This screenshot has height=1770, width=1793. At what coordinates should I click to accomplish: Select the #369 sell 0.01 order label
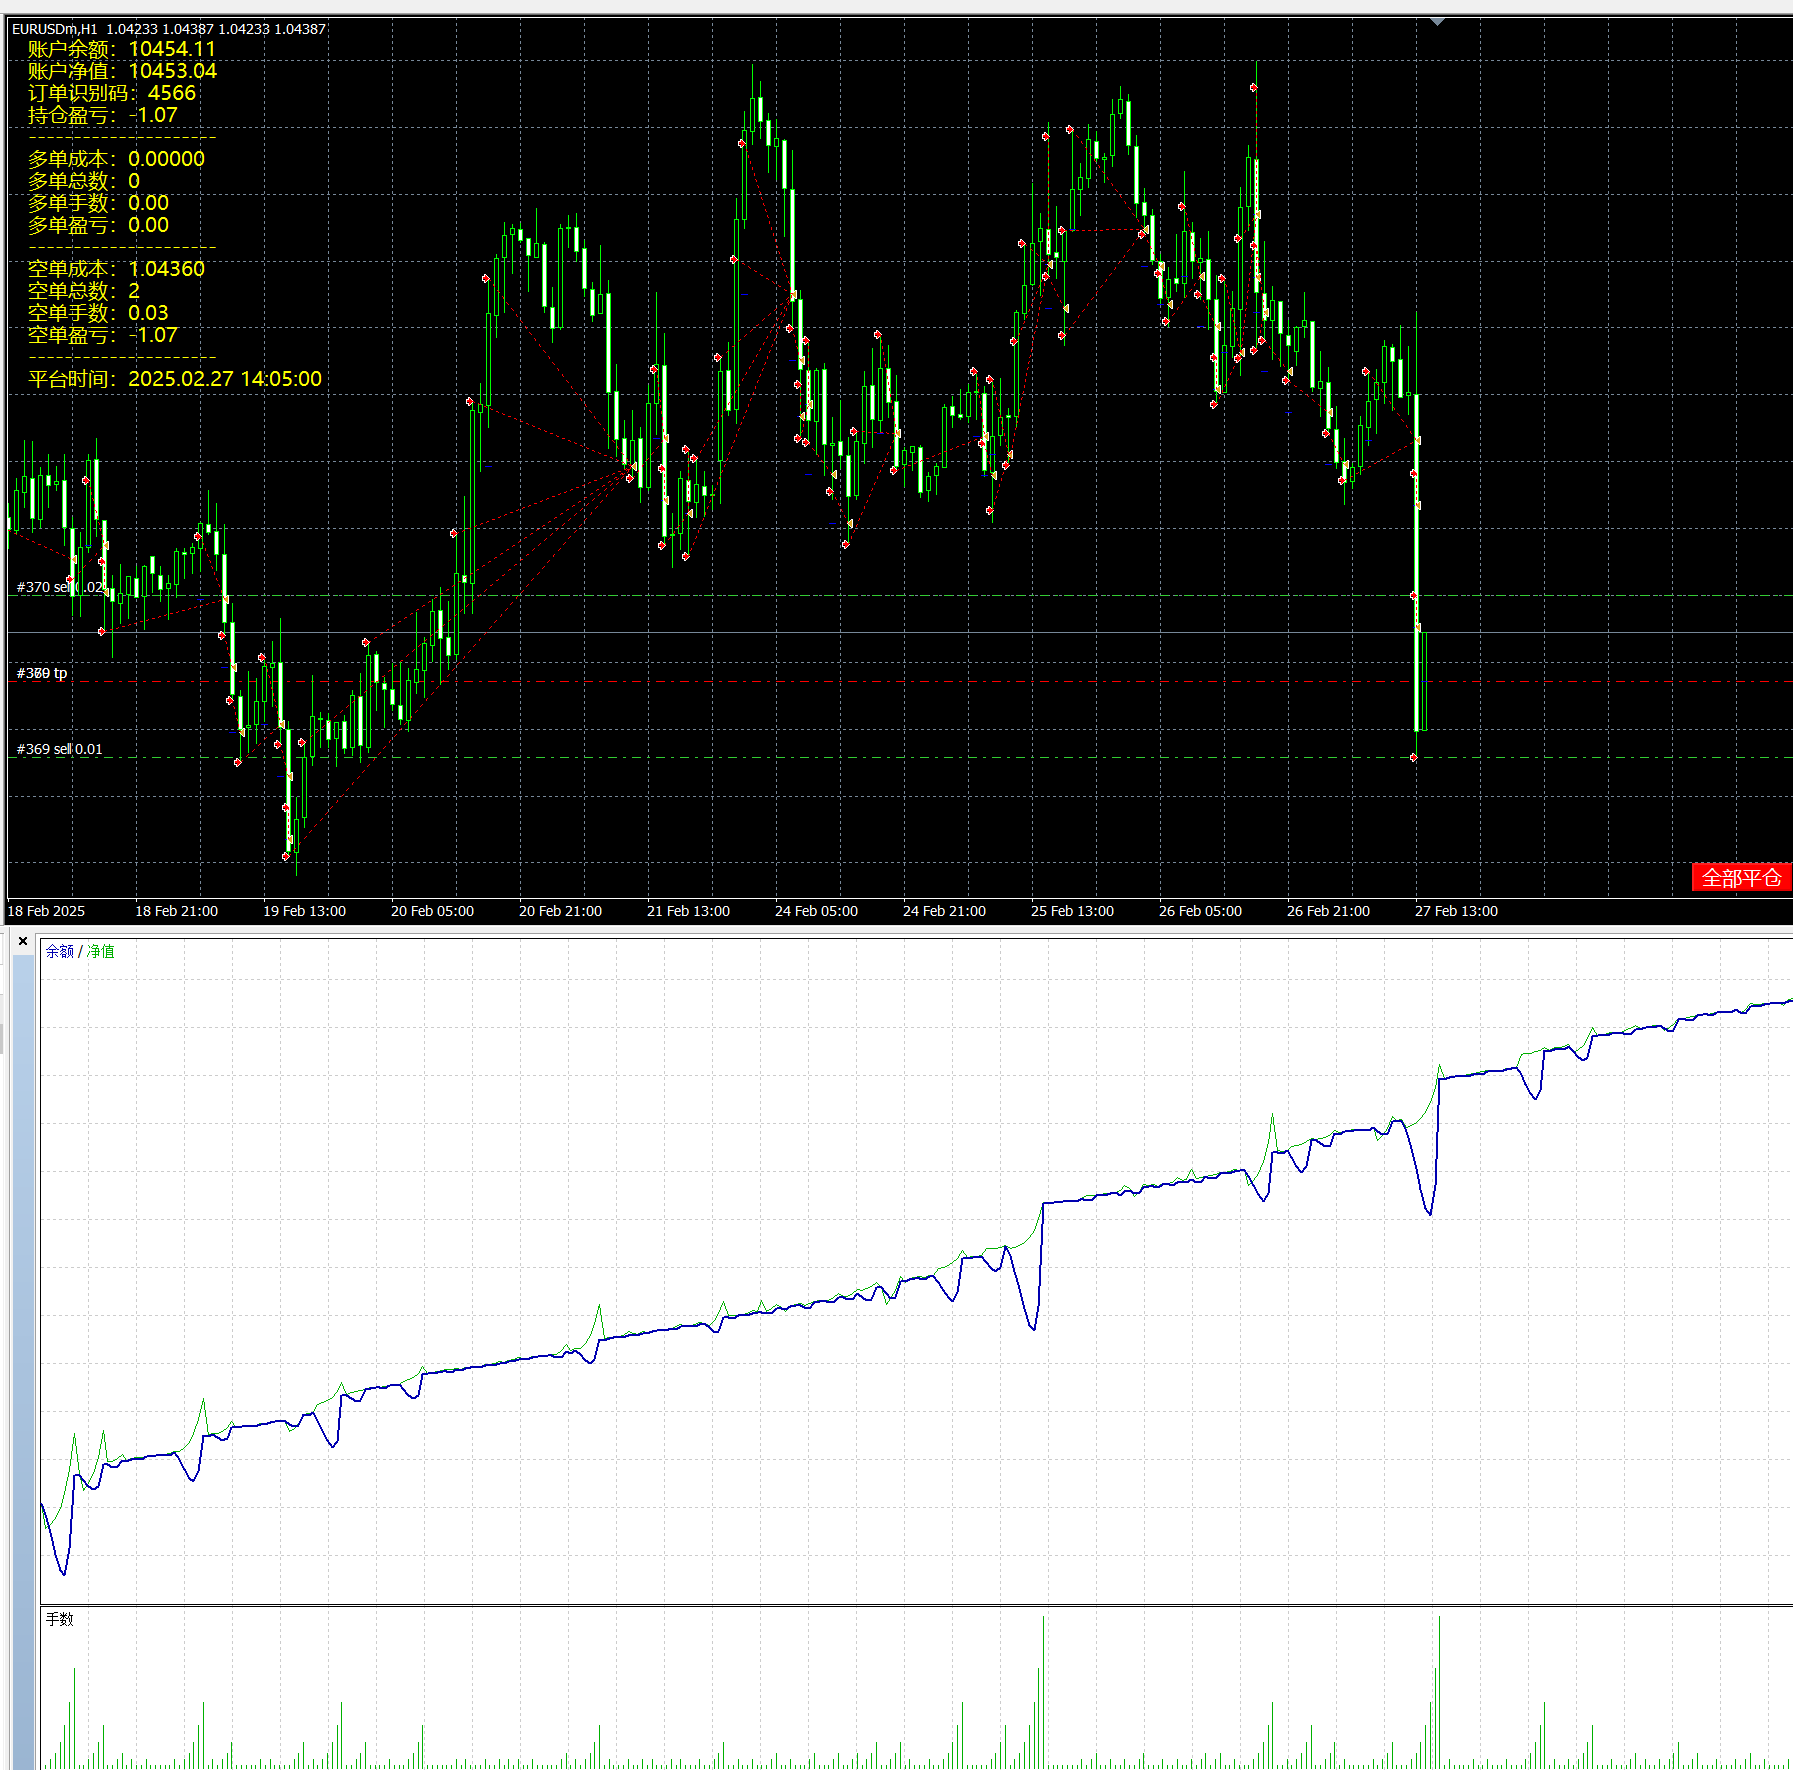tap(59, 749)
